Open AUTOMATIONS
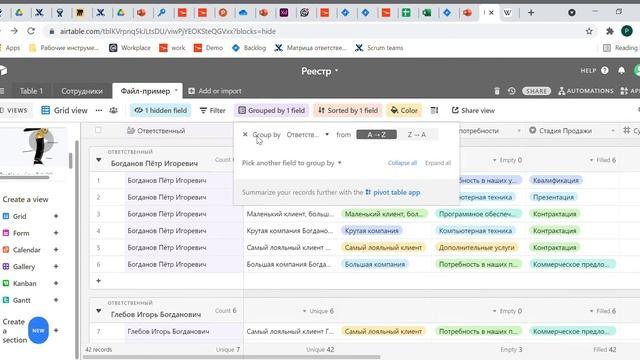The width and height of the screenshot is (640, 360). tap(586, 91)
